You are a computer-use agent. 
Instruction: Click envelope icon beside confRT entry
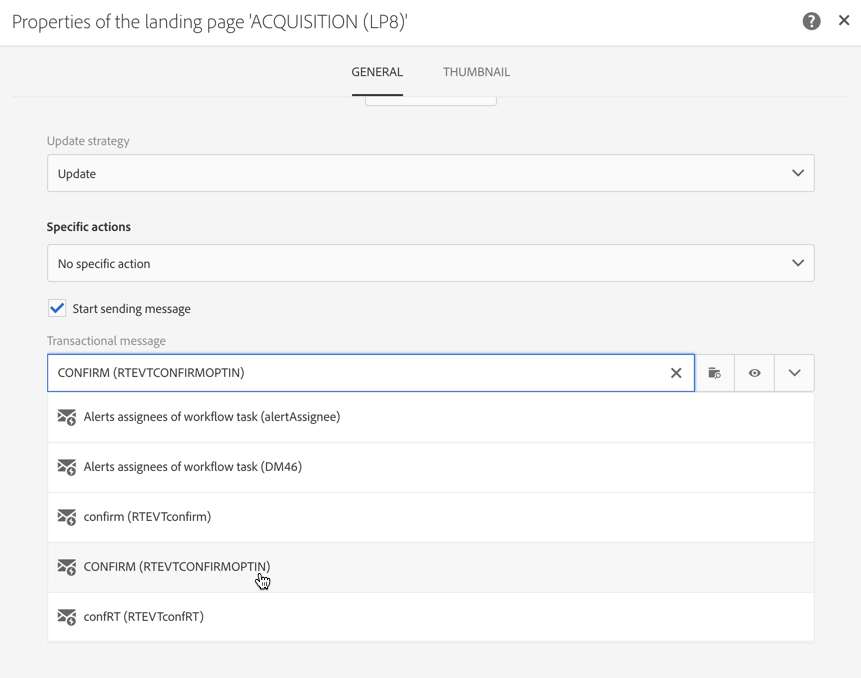67,617
